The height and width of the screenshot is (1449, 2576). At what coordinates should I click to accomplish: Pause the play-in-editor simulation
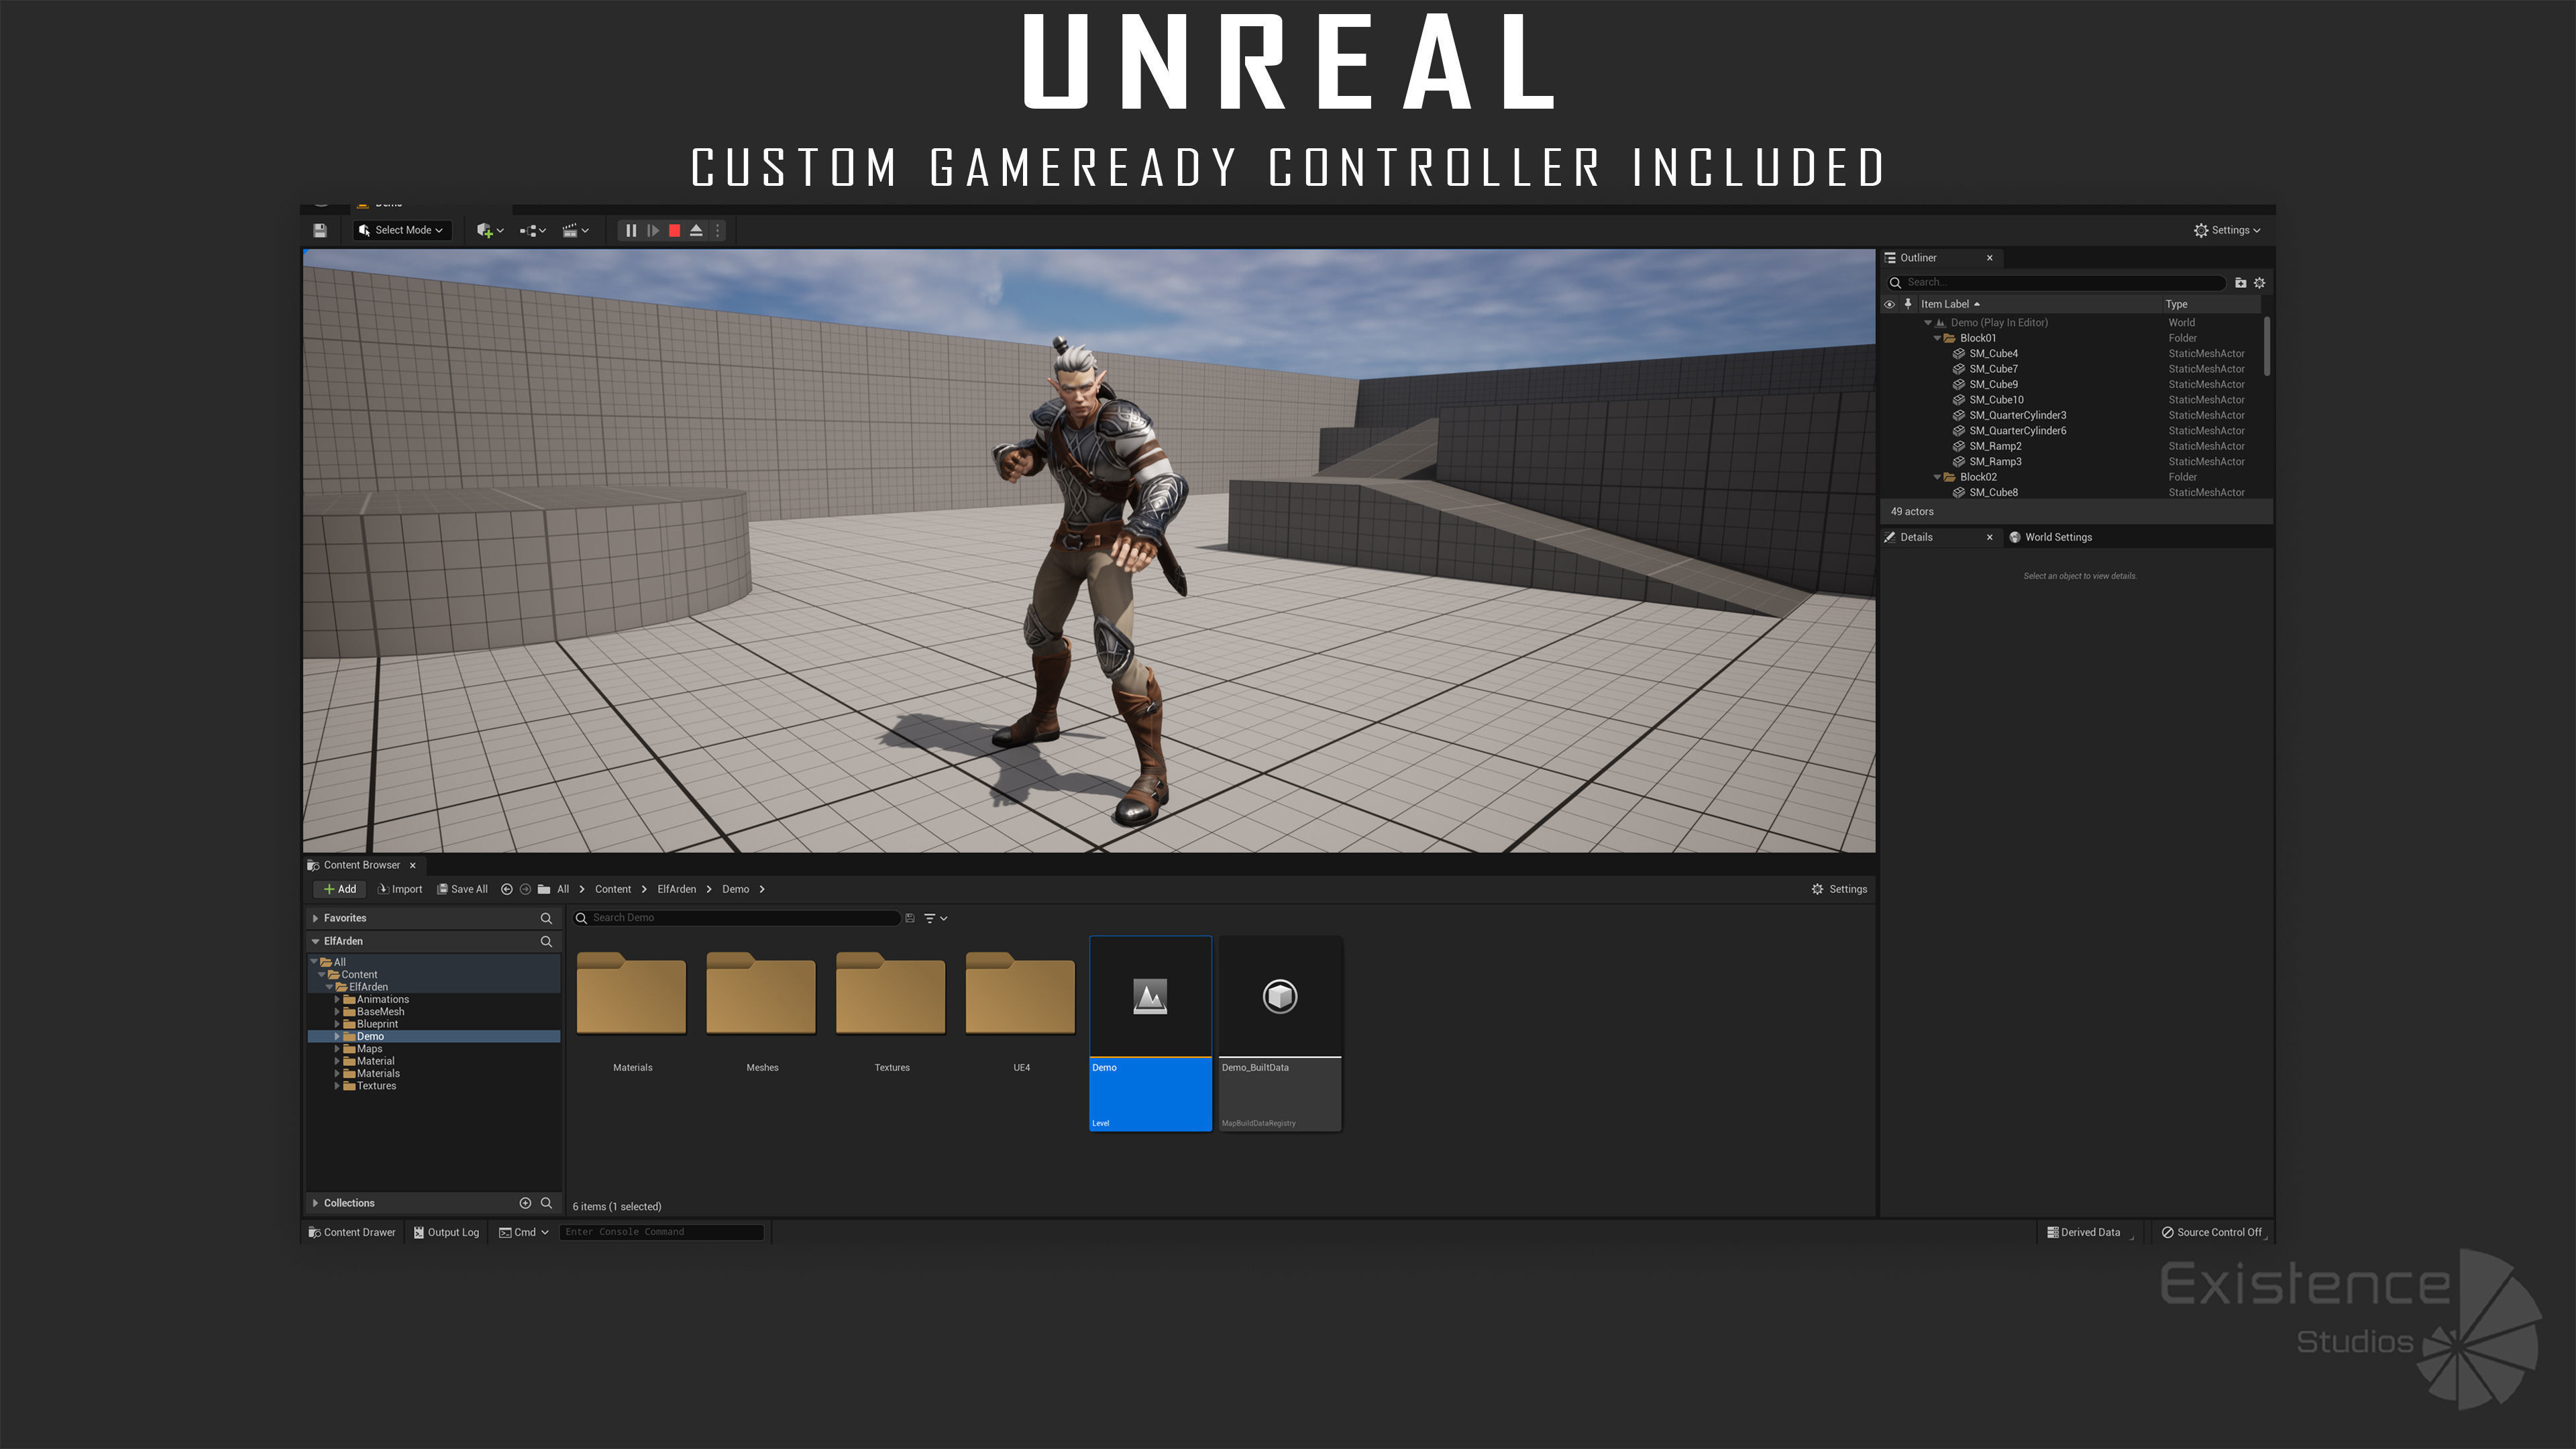pyautogui.click(x=631, y=230)
